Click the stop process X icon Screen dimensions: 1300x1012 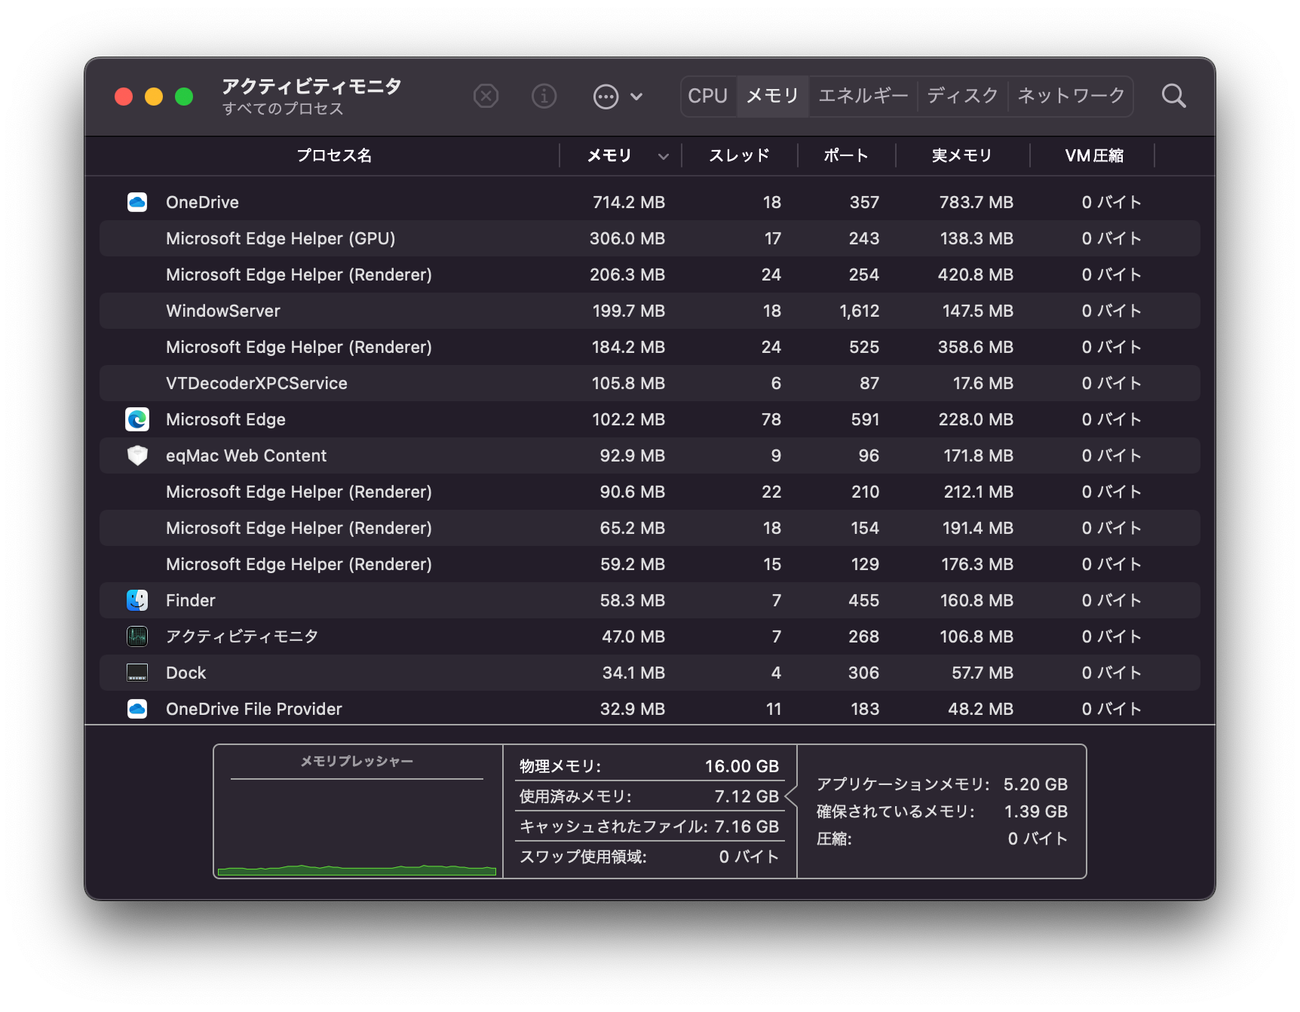486,96
